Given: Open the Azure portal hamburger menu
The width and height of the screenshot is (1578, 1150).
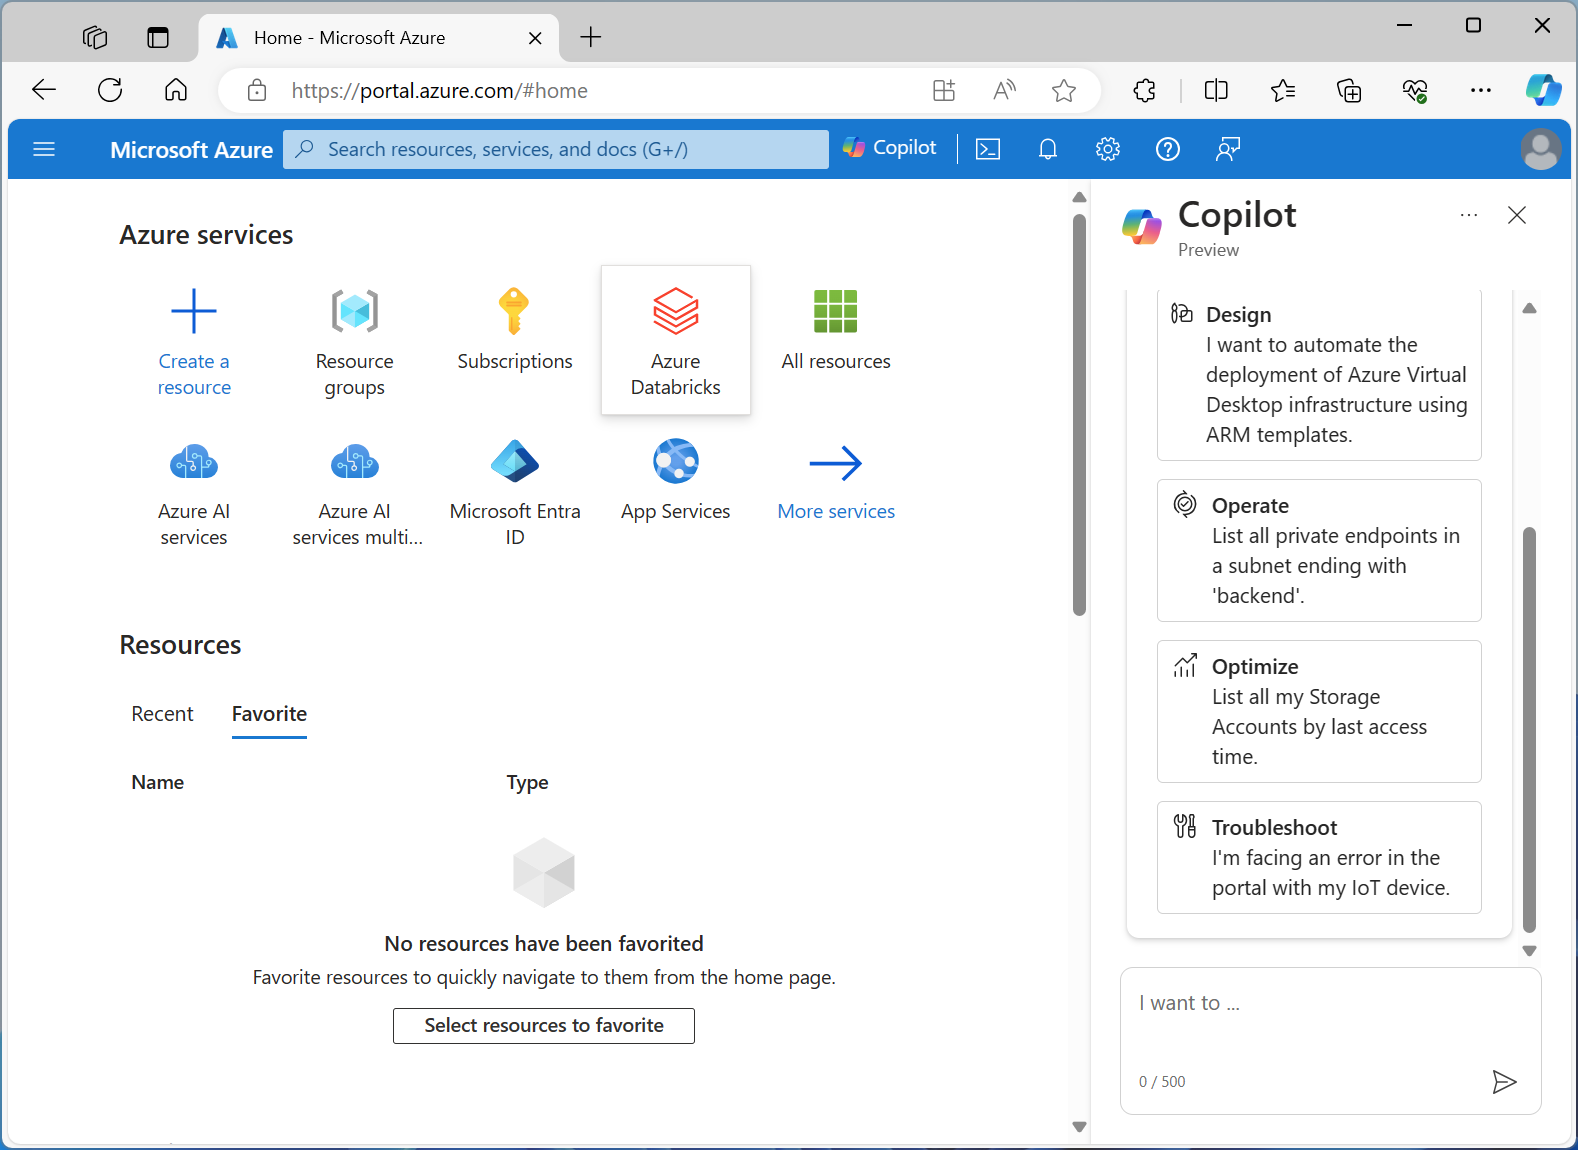Looking at the screenshot, I should coord(44,149).
